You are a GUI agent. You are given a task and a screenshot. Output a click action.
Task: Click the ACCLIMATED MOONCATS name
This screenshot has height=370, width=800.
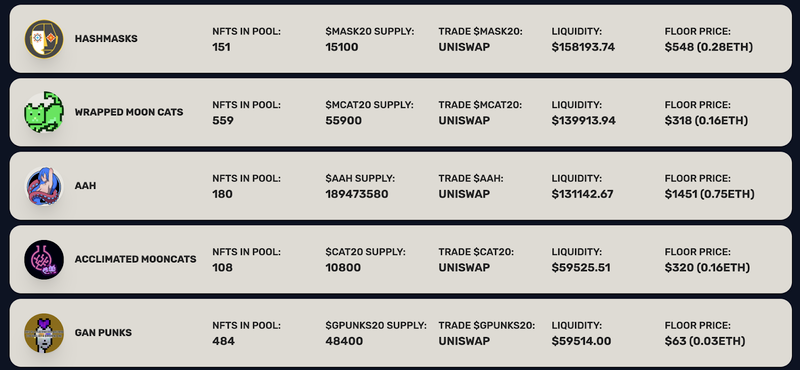coord(136,259)
